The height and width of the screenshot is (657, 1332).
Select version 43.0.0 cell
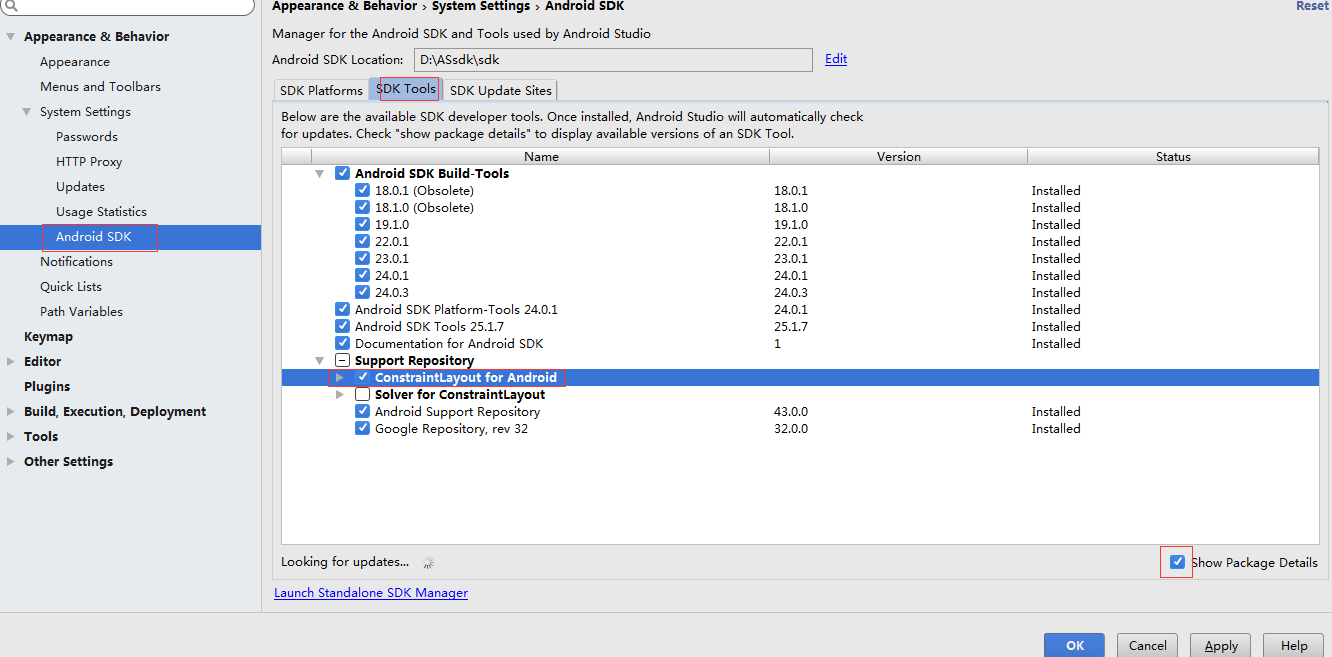(x=791, y=412)
